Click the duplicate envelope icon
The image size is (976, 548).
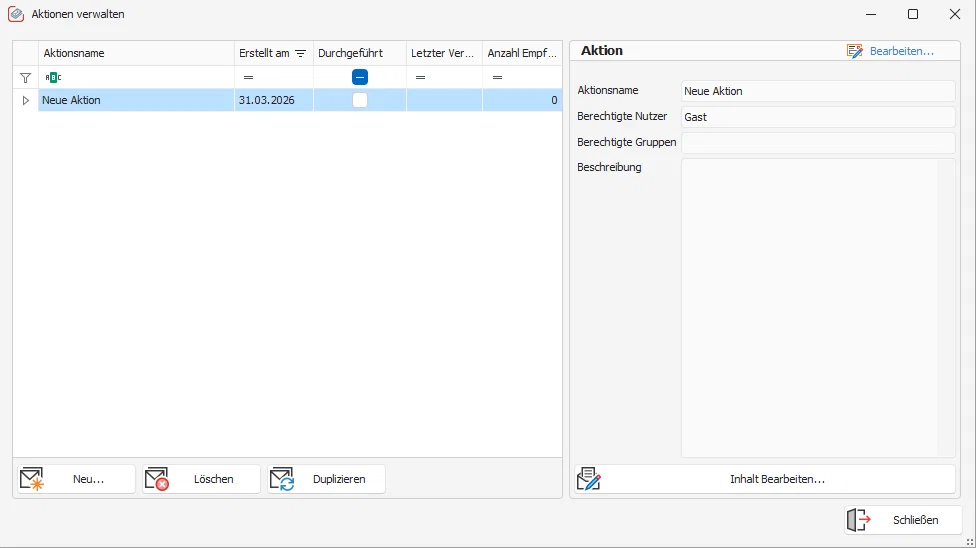coord(282,479)
